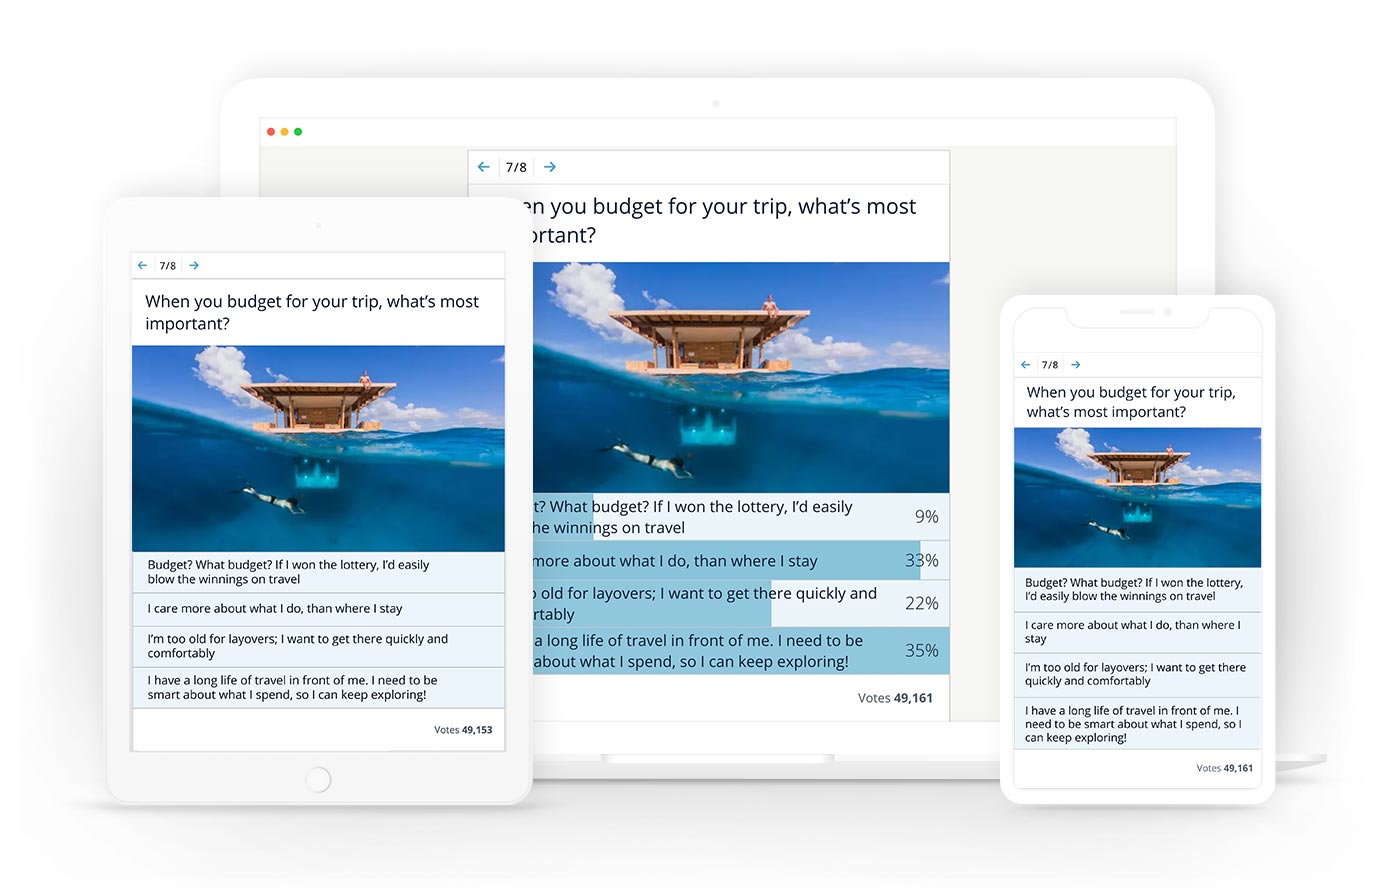Select the tablet answer 'Budget? What budget?' about lottery

(318, 572)
